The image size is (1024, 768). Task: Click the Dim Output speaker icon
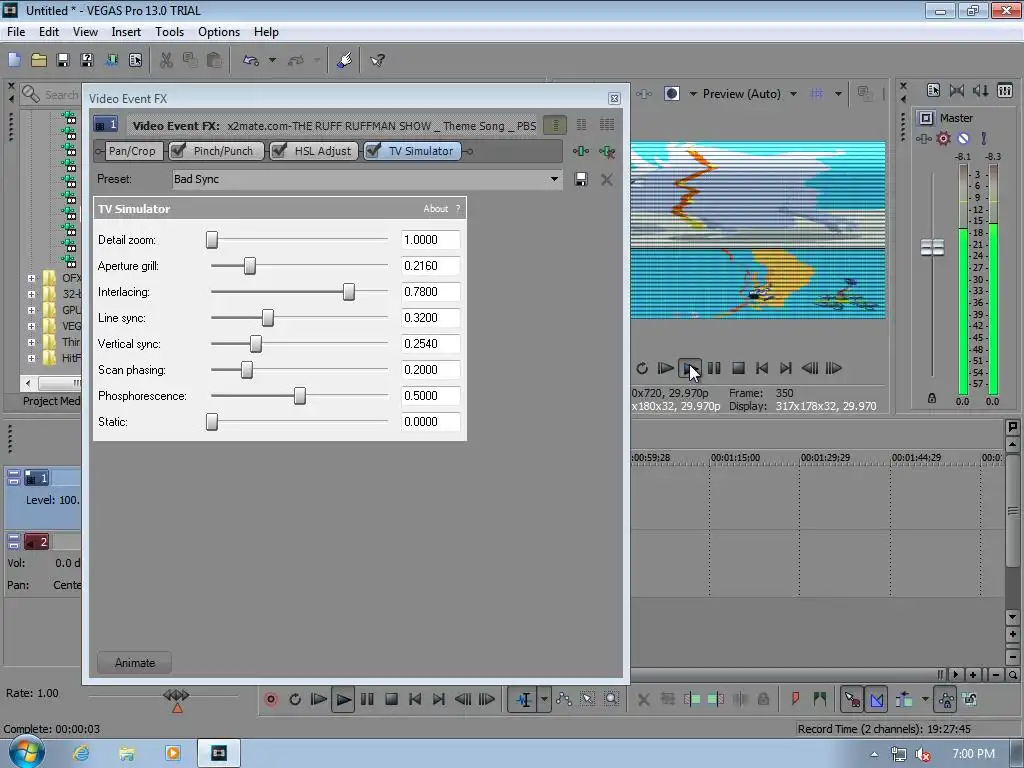coord(980,91)
